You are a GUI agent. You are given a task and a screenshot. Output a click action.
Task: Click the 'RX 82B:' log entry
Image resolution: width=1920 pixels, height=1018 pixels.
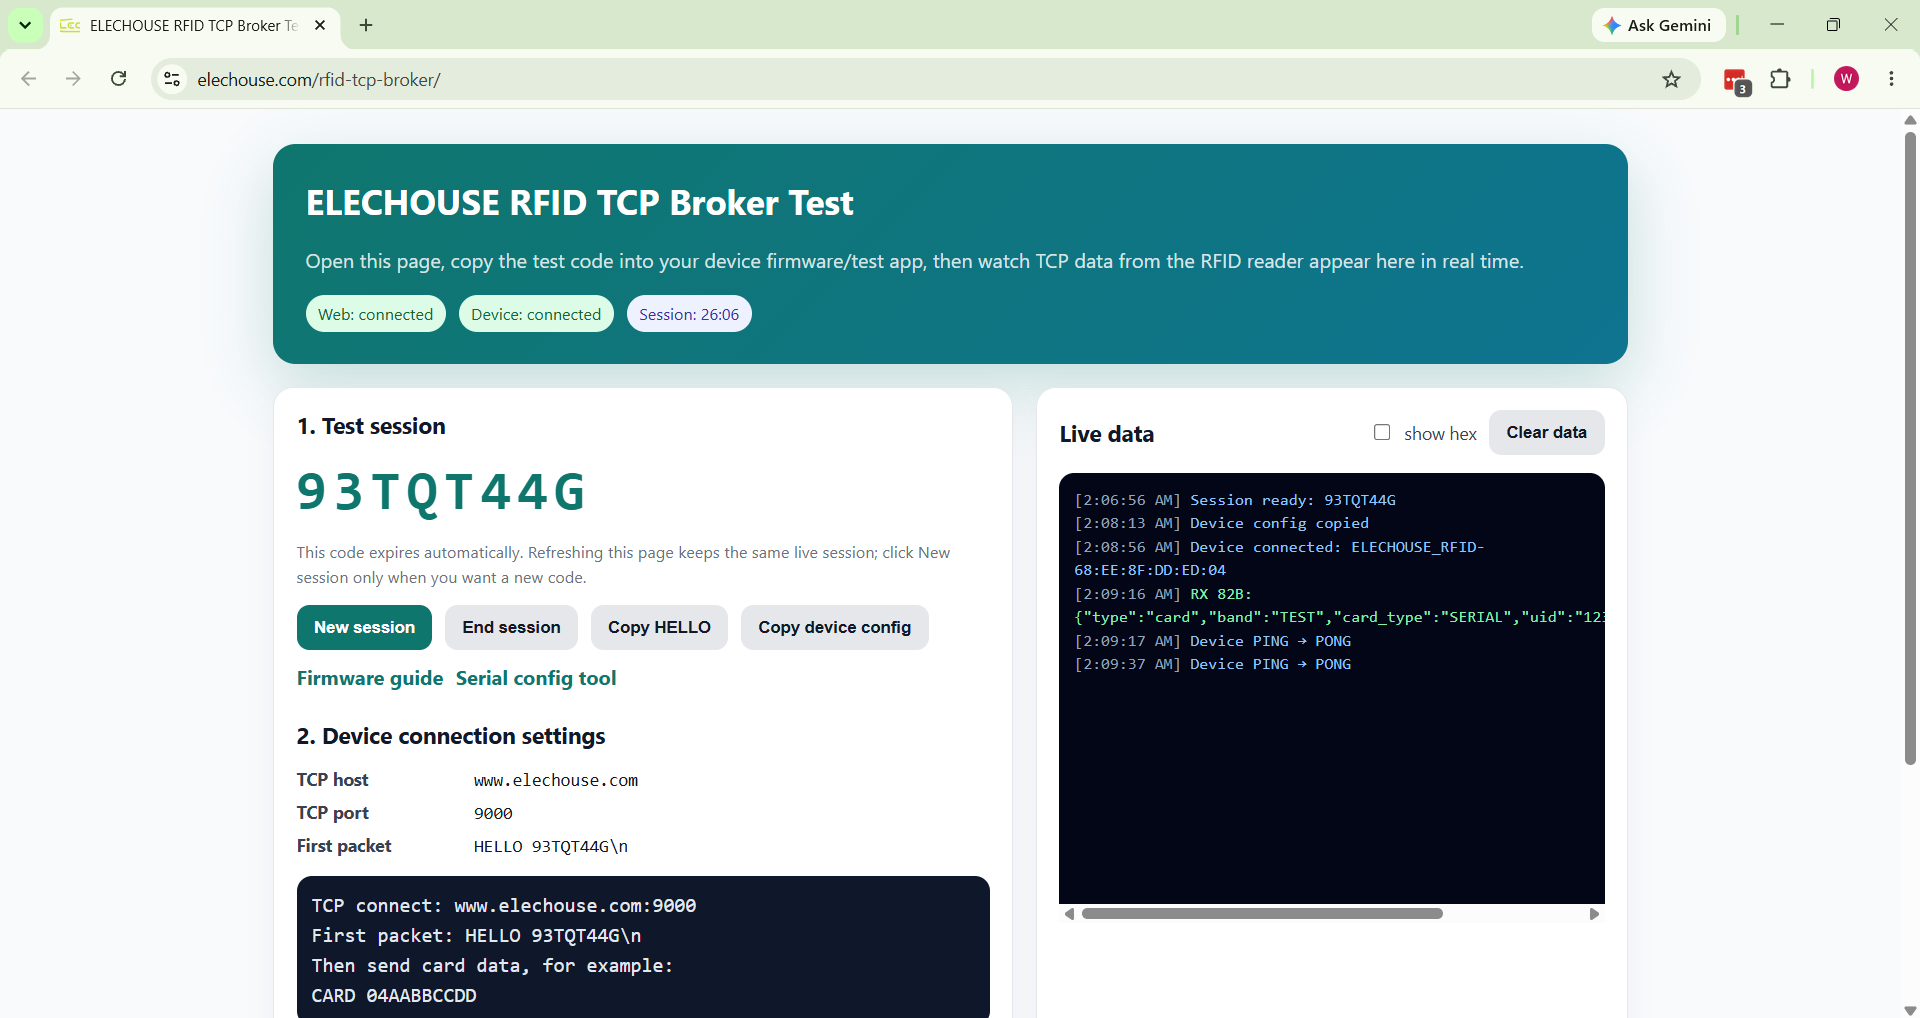click(x=1163, y=594)
